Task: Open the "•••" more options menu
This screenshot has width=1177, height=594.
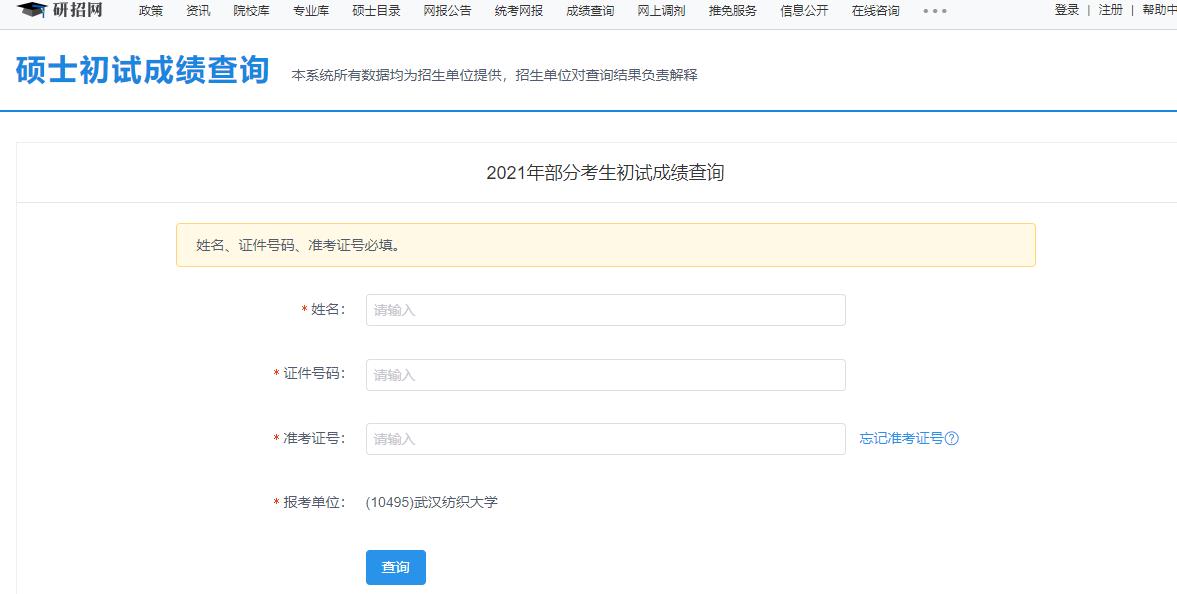Action: (x=933, y=13)
